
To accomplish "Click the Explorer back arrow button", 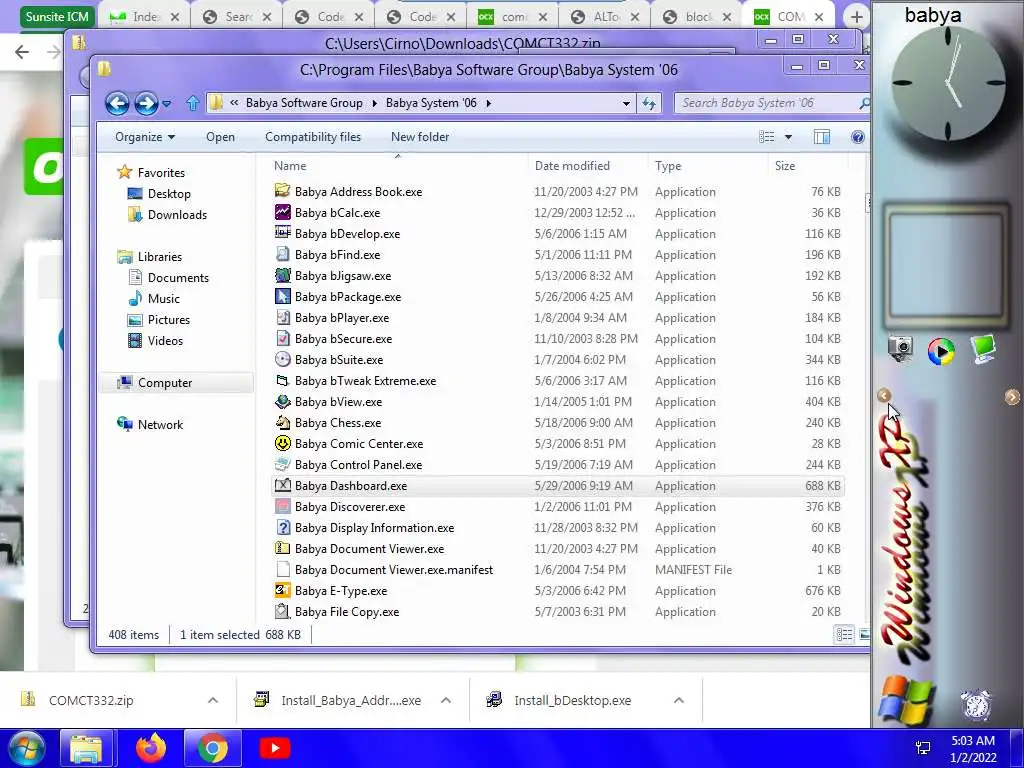I will coord(117,103).
